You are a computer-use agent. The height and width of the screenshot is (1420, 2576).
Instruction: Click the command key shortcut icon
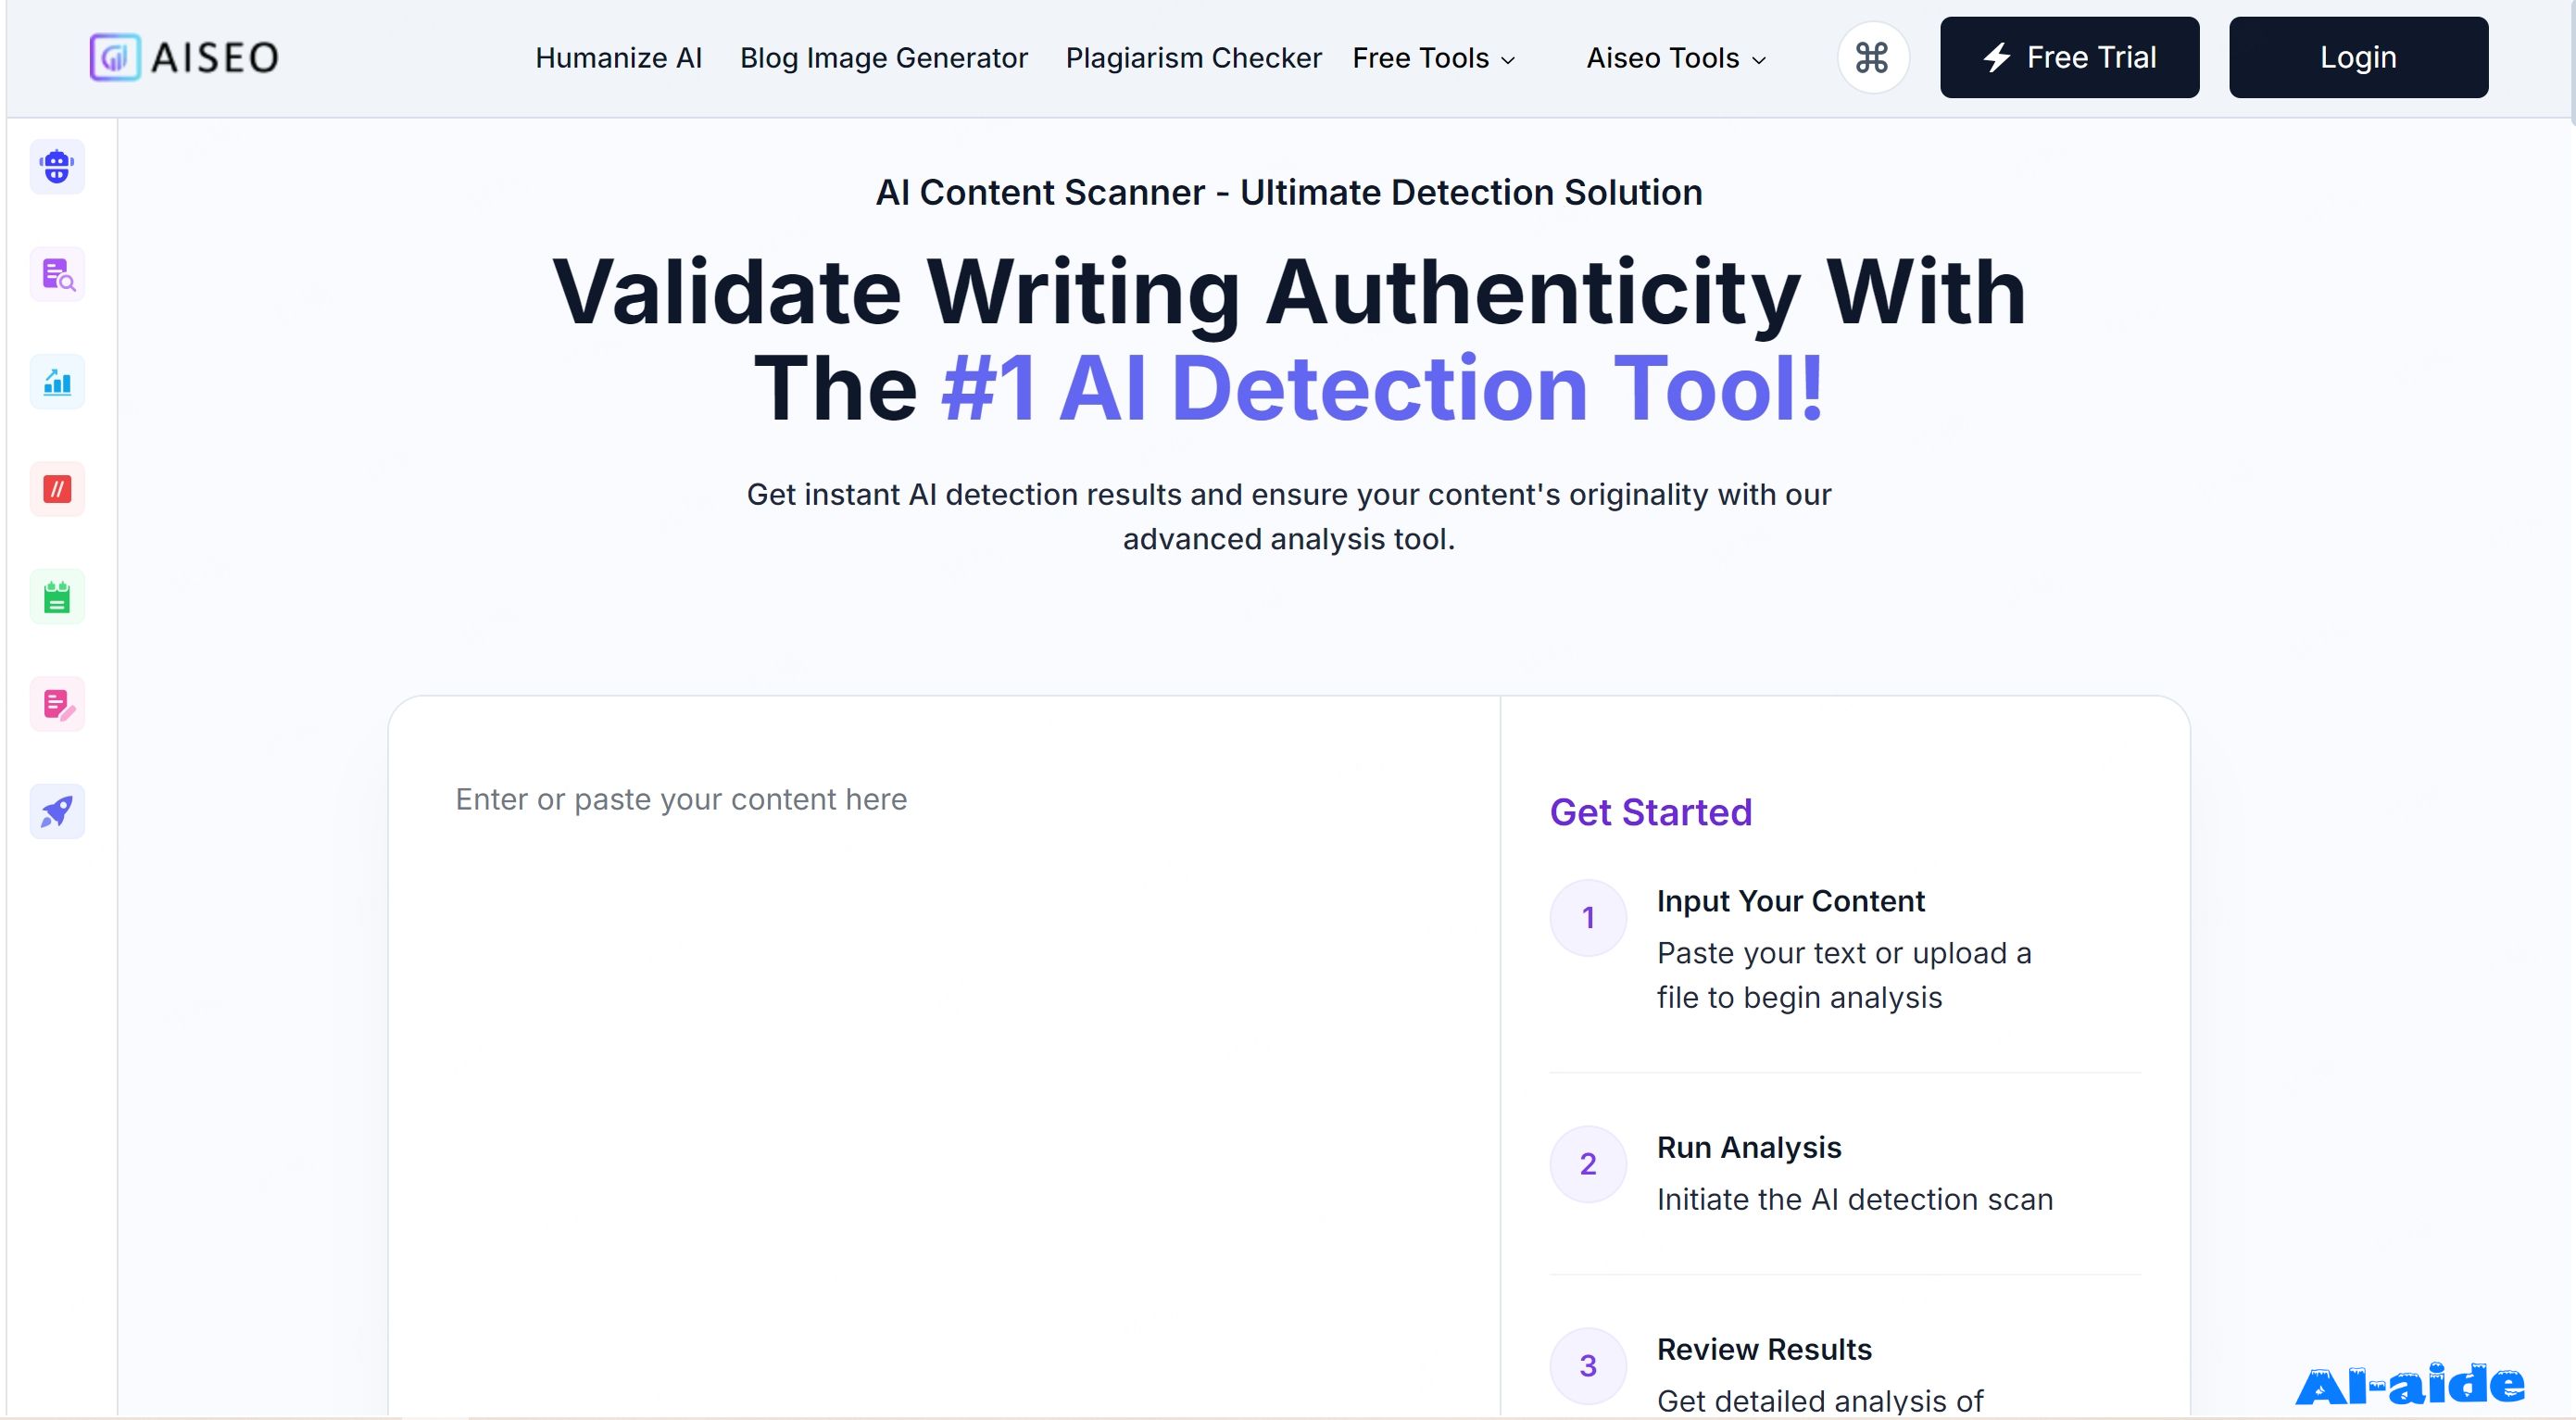pyautogui.click(x=1873, y=57)
